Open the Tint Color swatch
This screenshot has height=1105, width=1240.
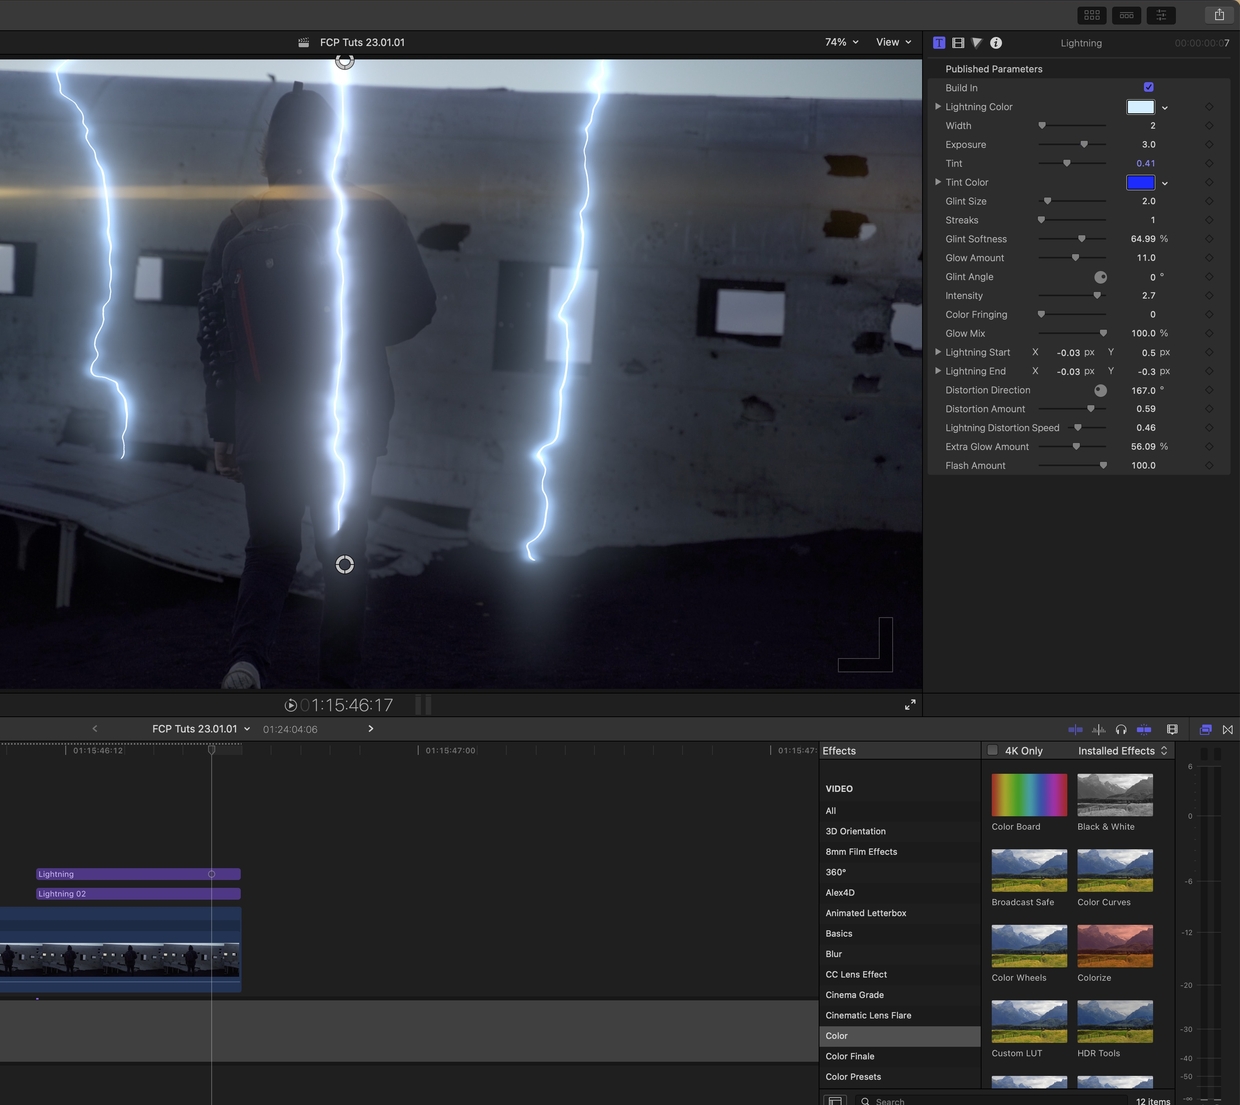click(x=1140, y=182)
